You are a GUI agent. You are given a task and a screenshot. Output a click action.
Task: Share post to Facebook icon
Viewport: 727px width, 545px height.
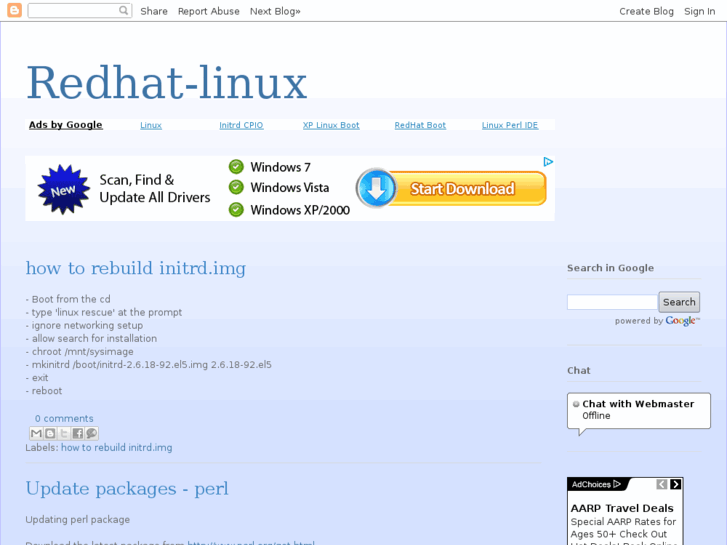77,433
